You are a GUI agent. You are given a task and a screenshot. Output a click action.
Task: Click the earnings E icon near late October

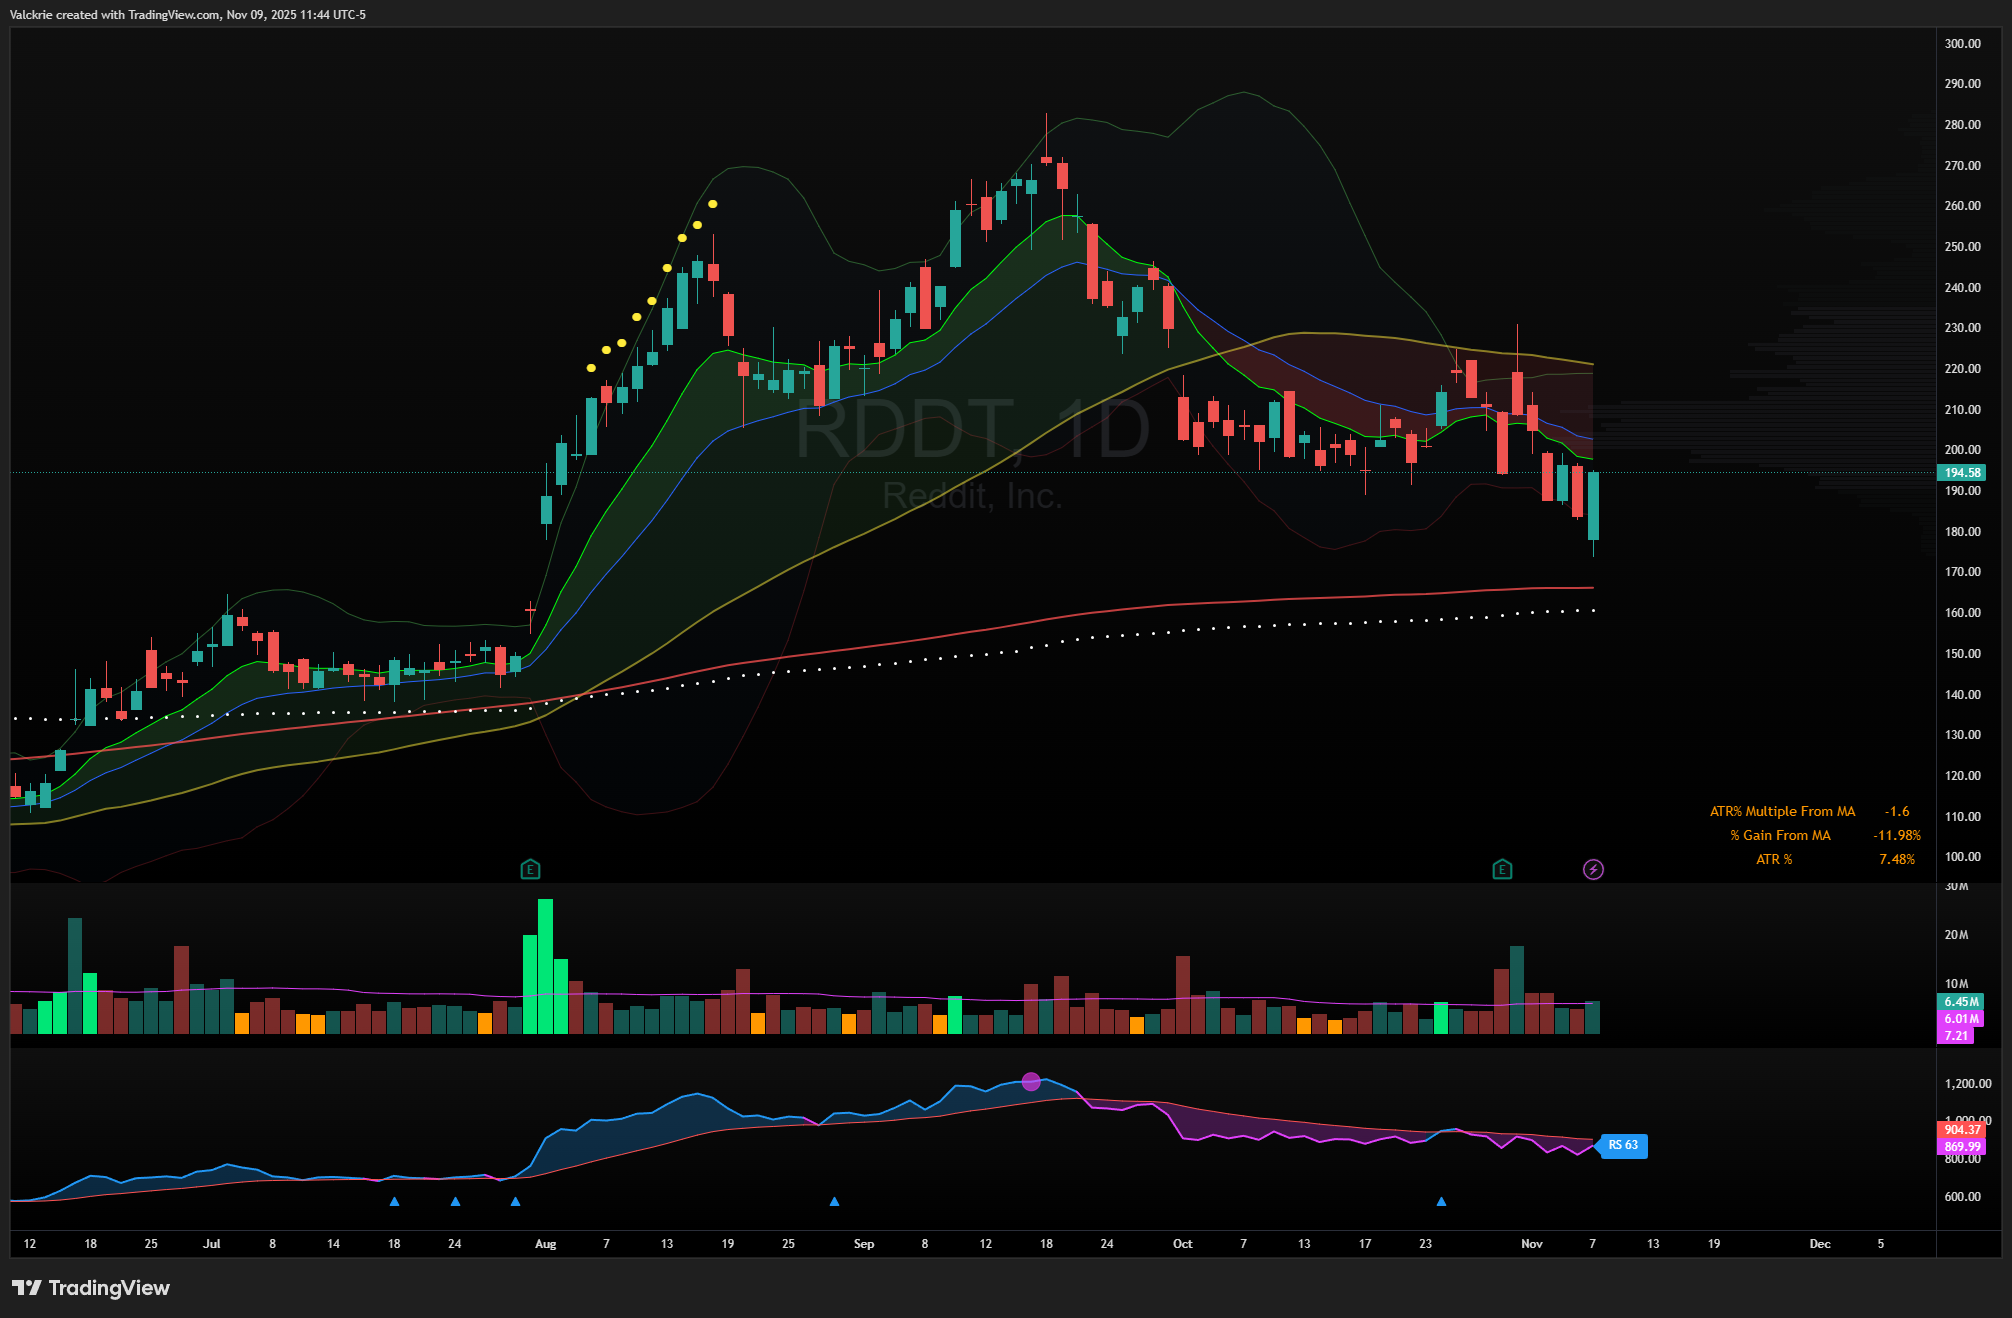(x=1501, y=869)
